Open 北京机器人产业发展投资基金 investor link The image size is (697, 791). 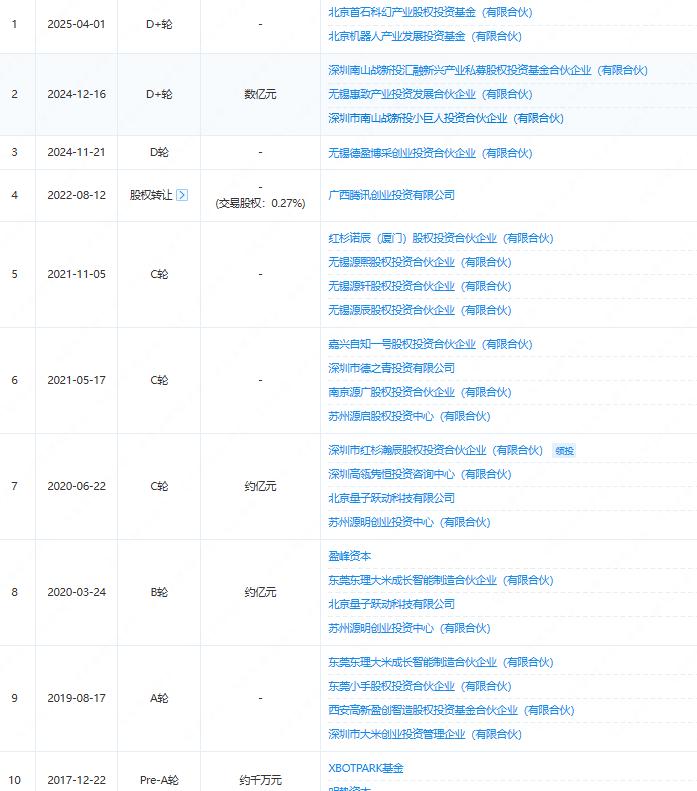[x=397, y=36]
